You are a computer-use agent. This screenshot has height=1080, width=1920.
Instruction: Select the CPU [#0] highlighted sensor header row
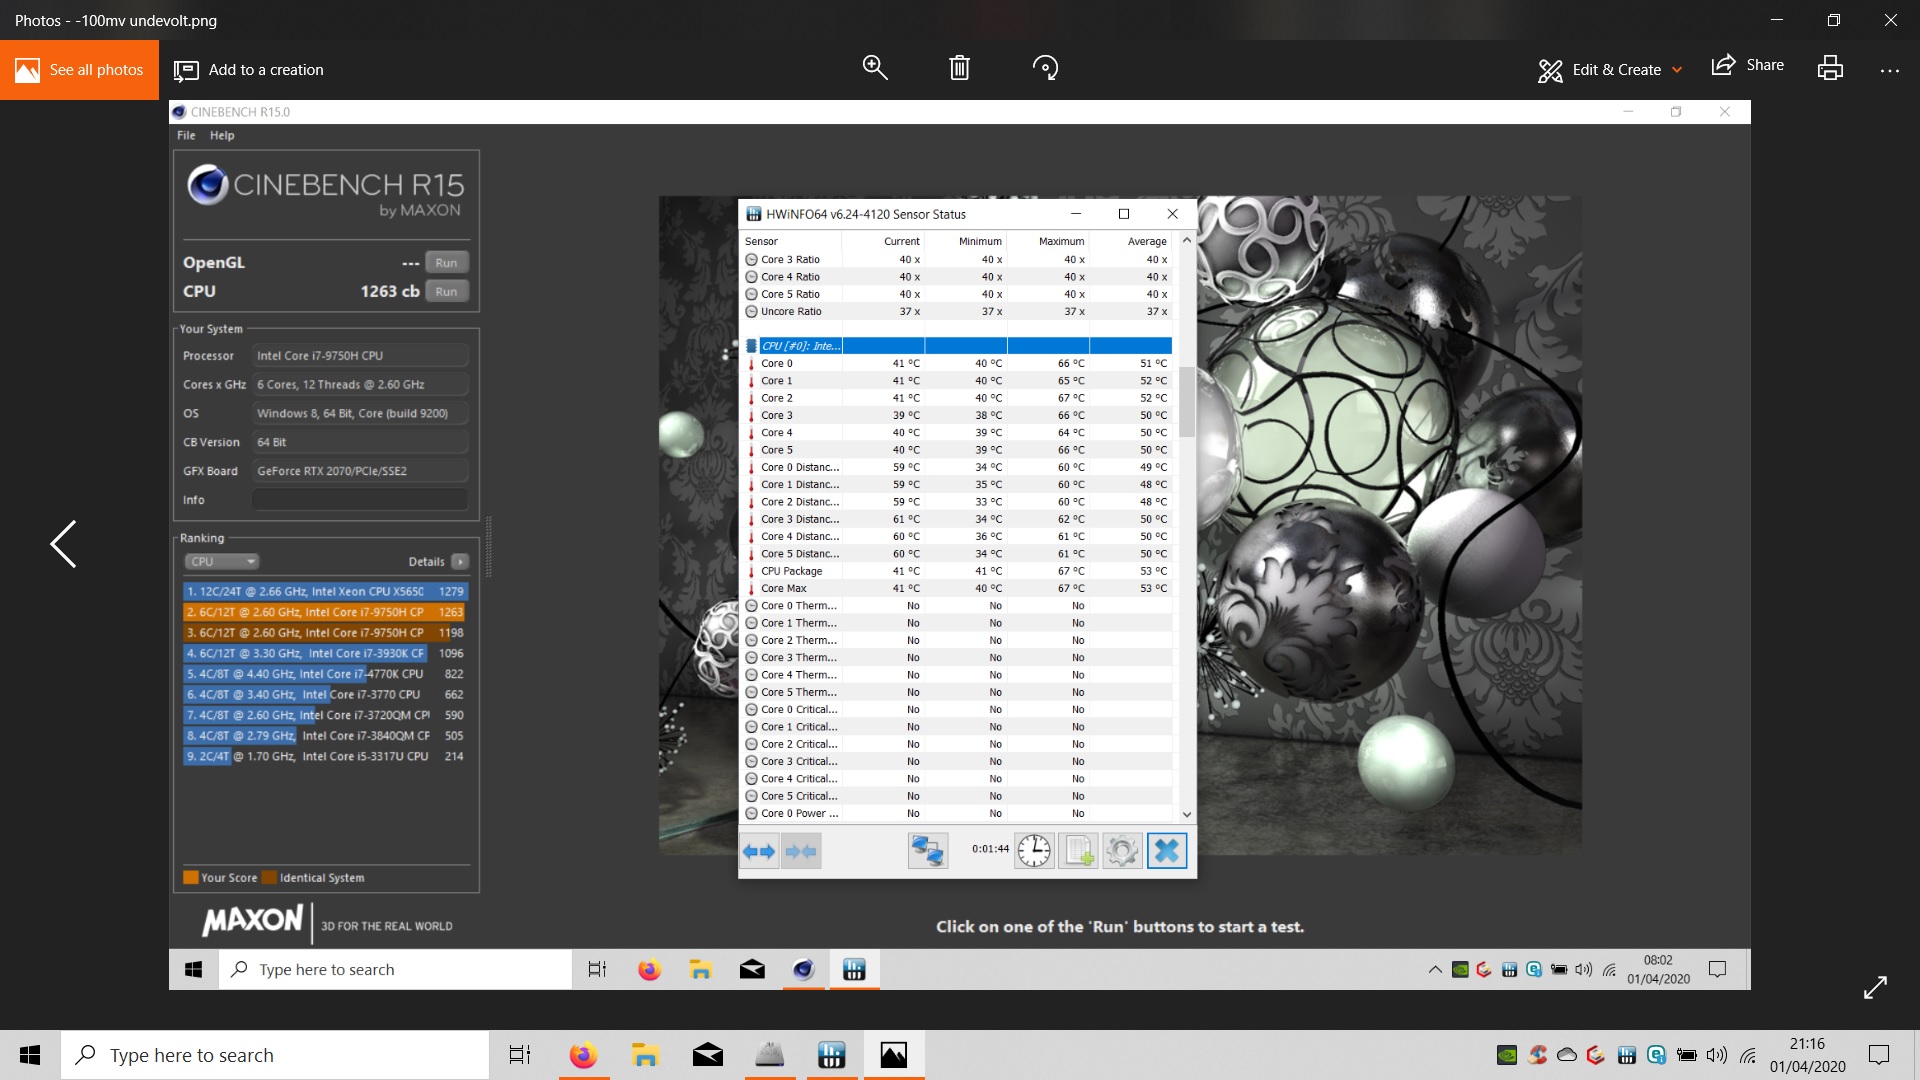pyautogui.click(x=958, y=346)
